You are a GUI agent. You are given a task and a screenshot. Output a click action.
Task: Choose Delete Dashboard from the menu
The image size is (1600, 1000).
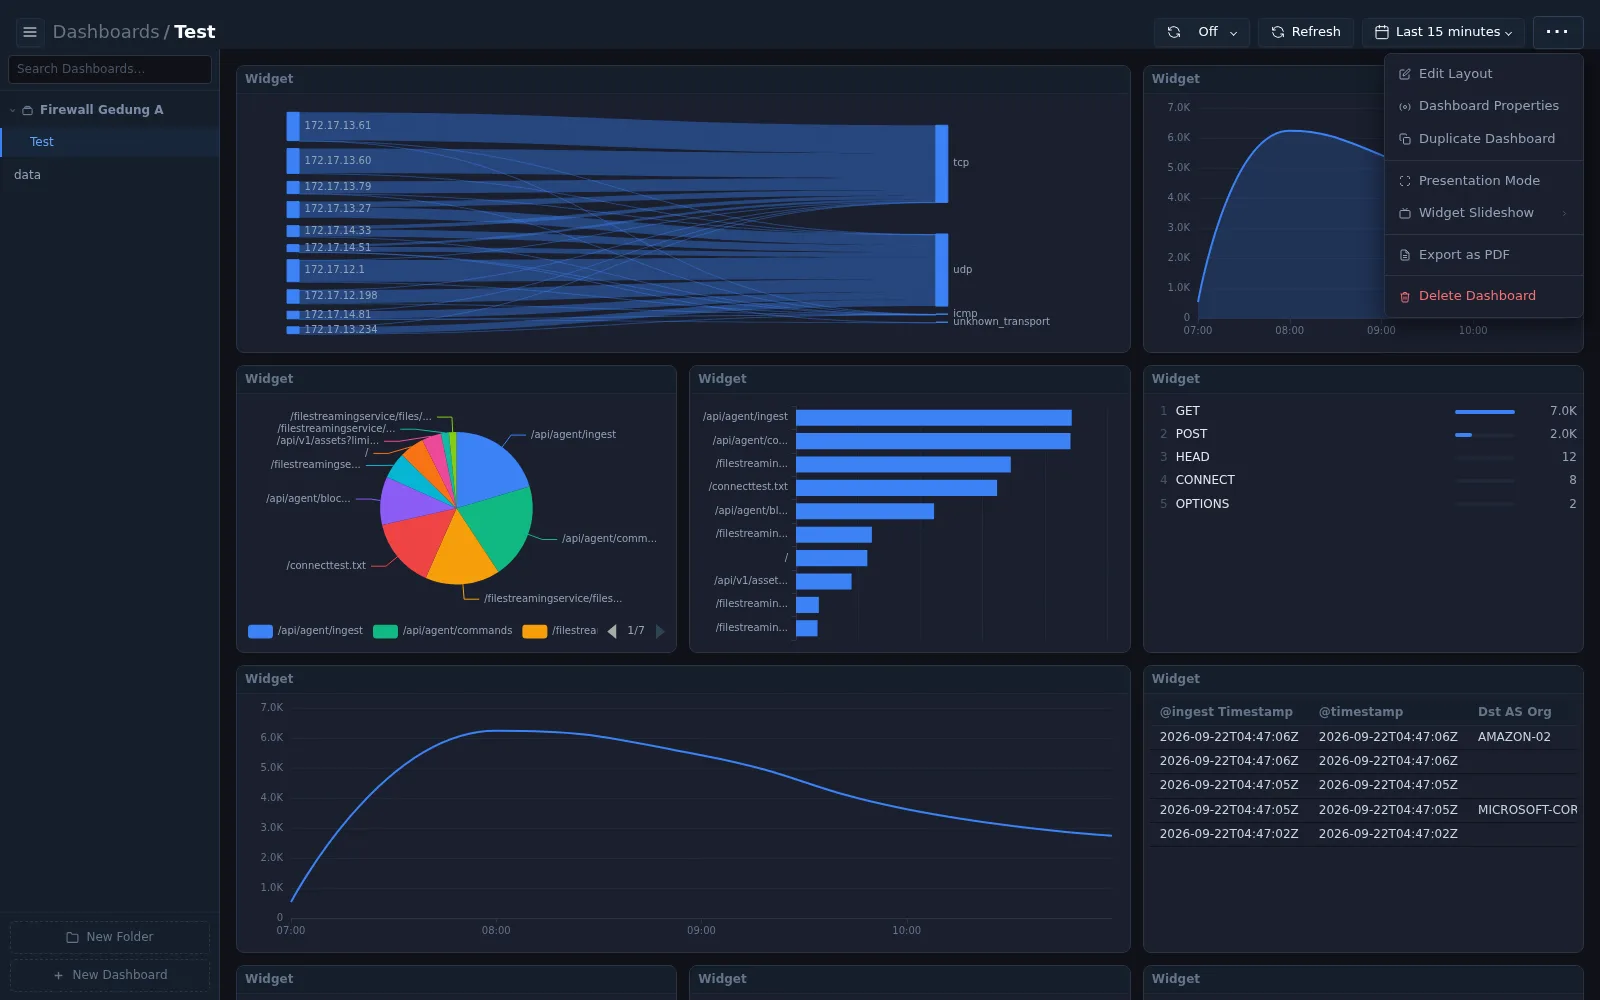1484,296
